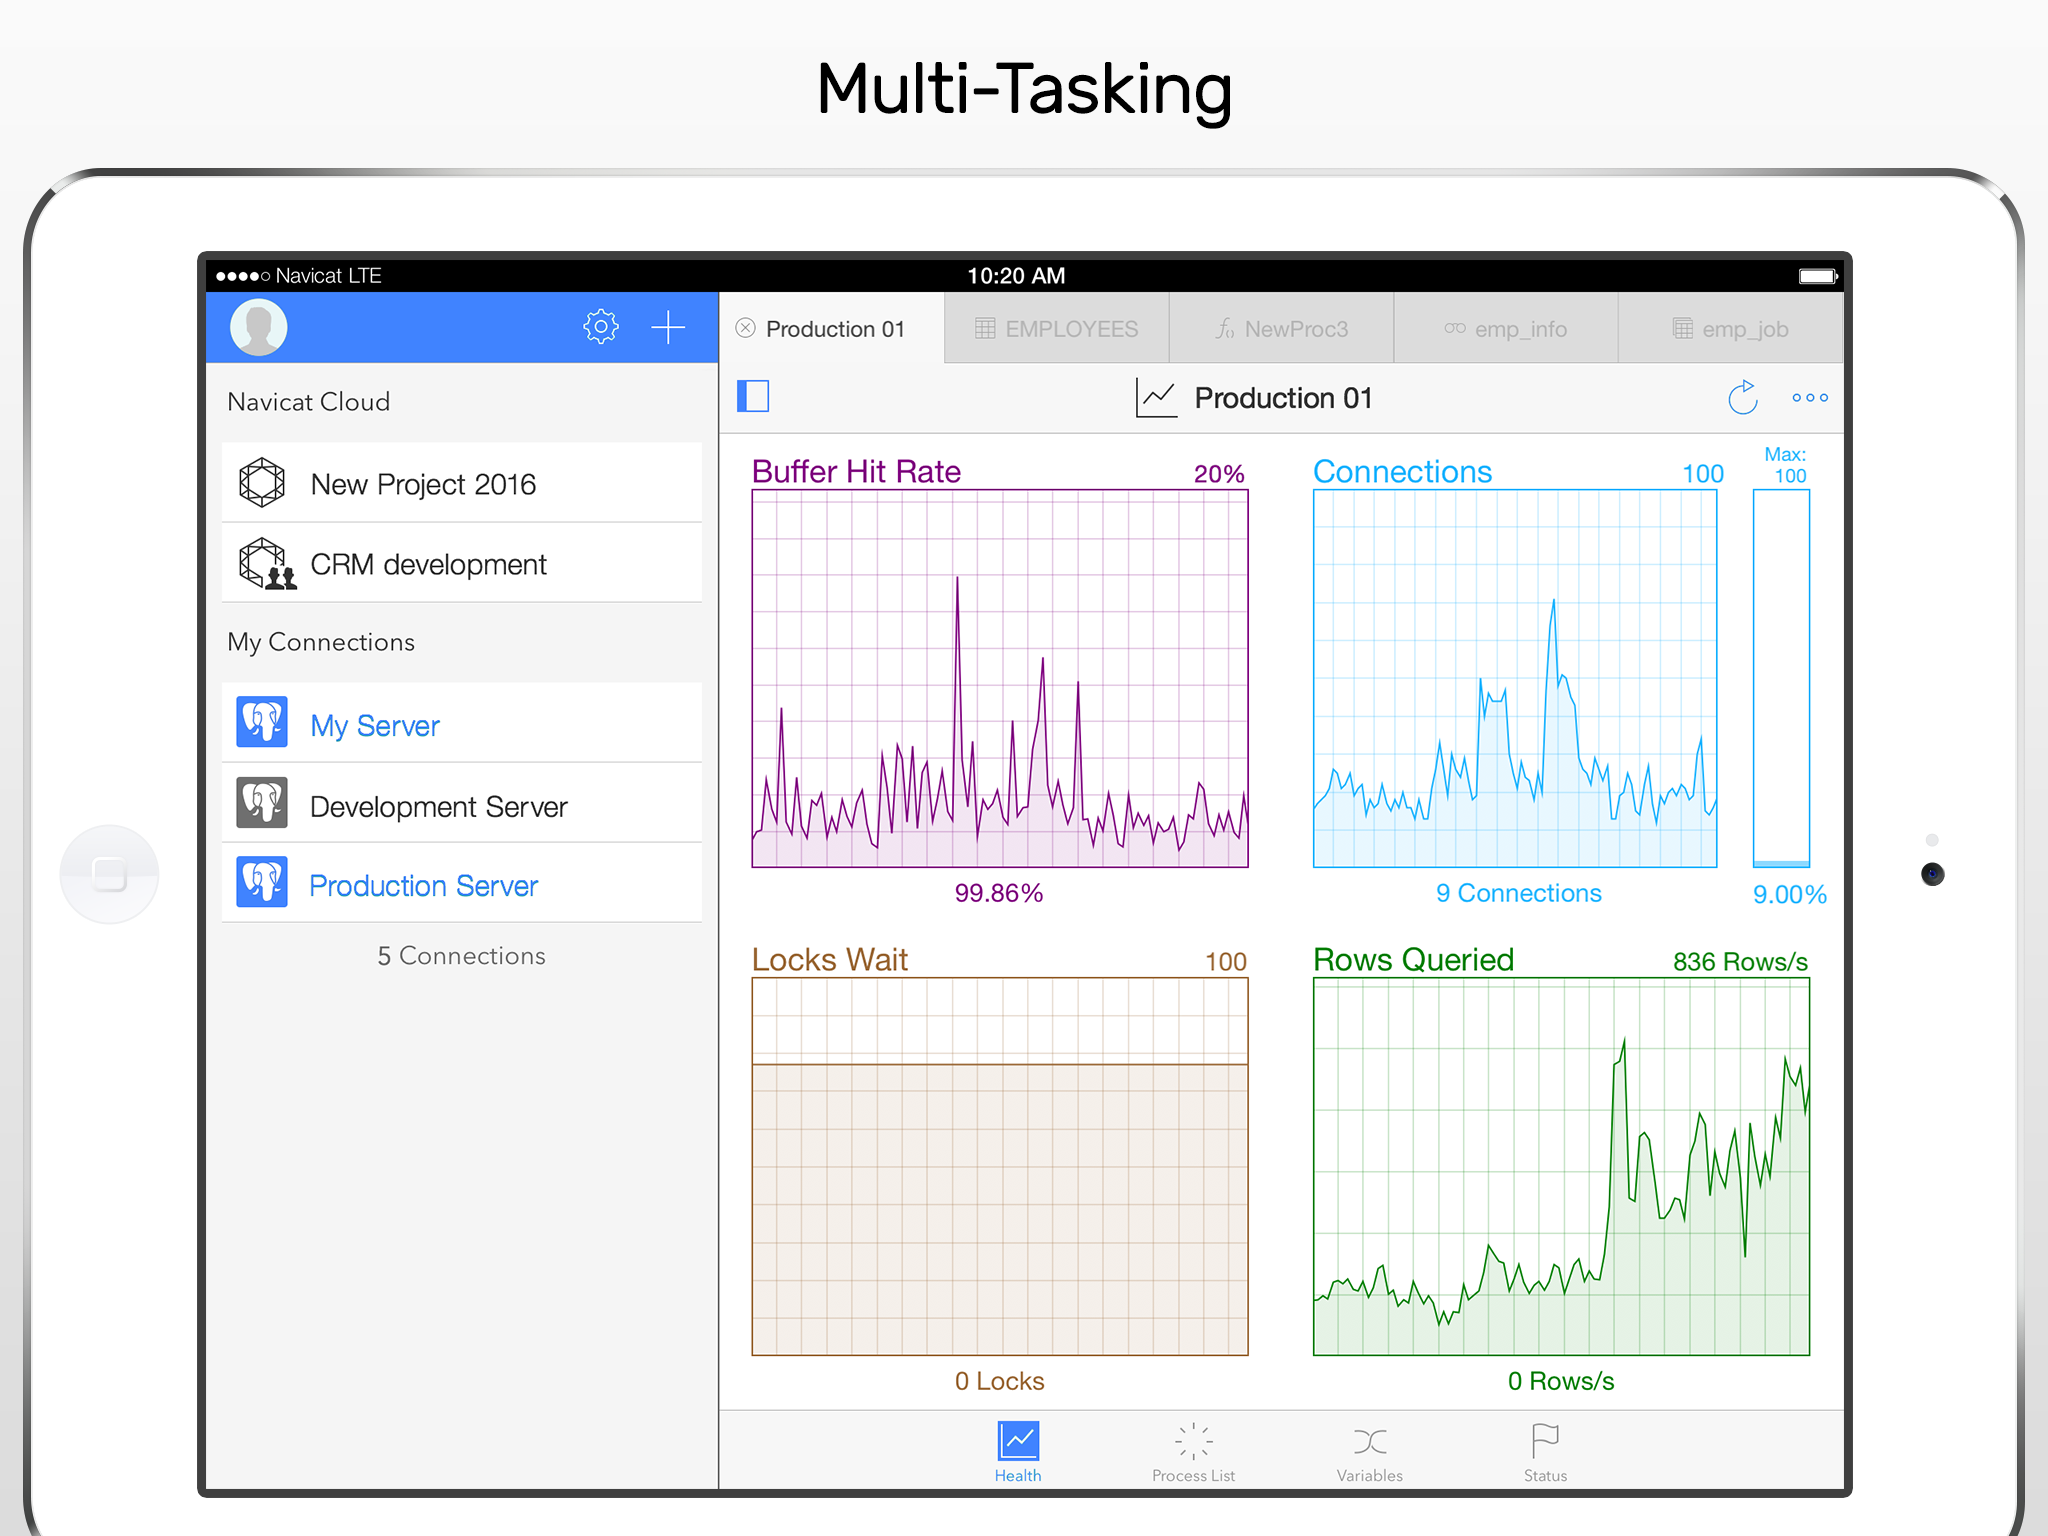This screenshot has height=1536, width=2048.
Task: Tap the user avatar profile picture
Action: pos(259,327)
